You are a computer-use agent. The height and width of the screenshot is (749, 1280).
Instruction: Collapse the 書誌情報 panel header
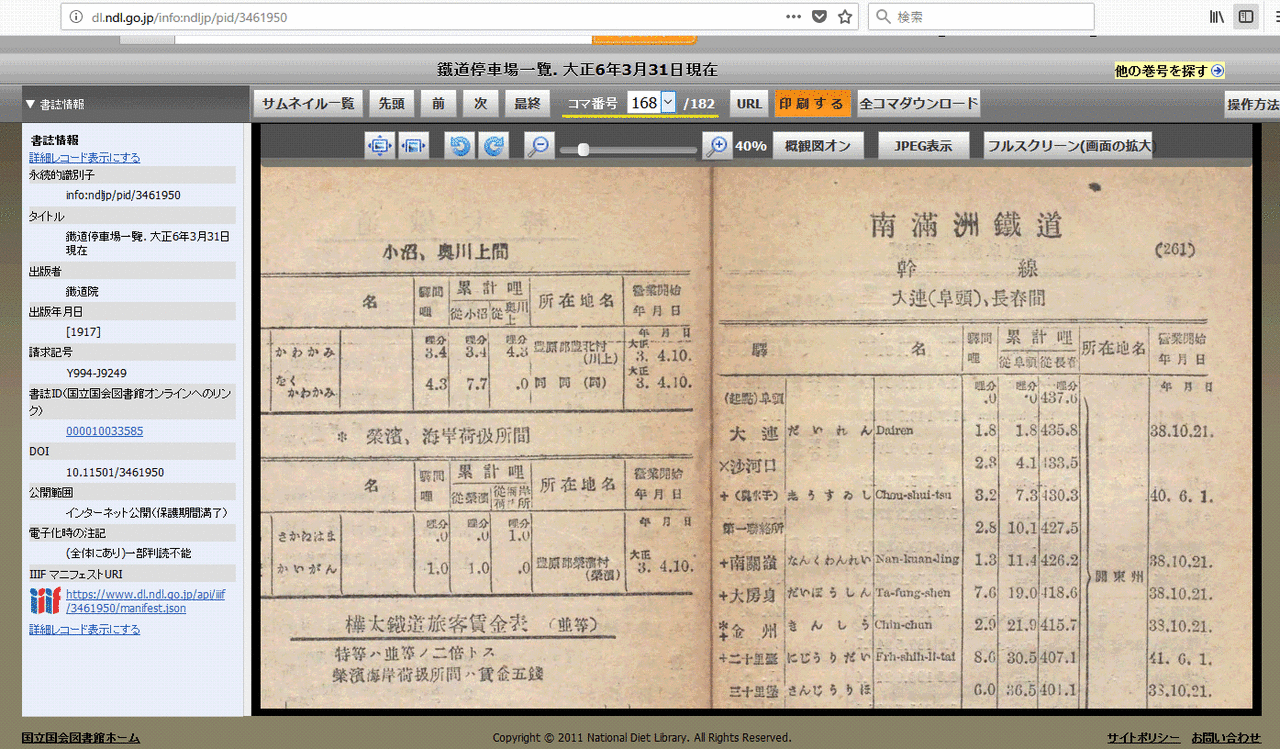[136, 104]
